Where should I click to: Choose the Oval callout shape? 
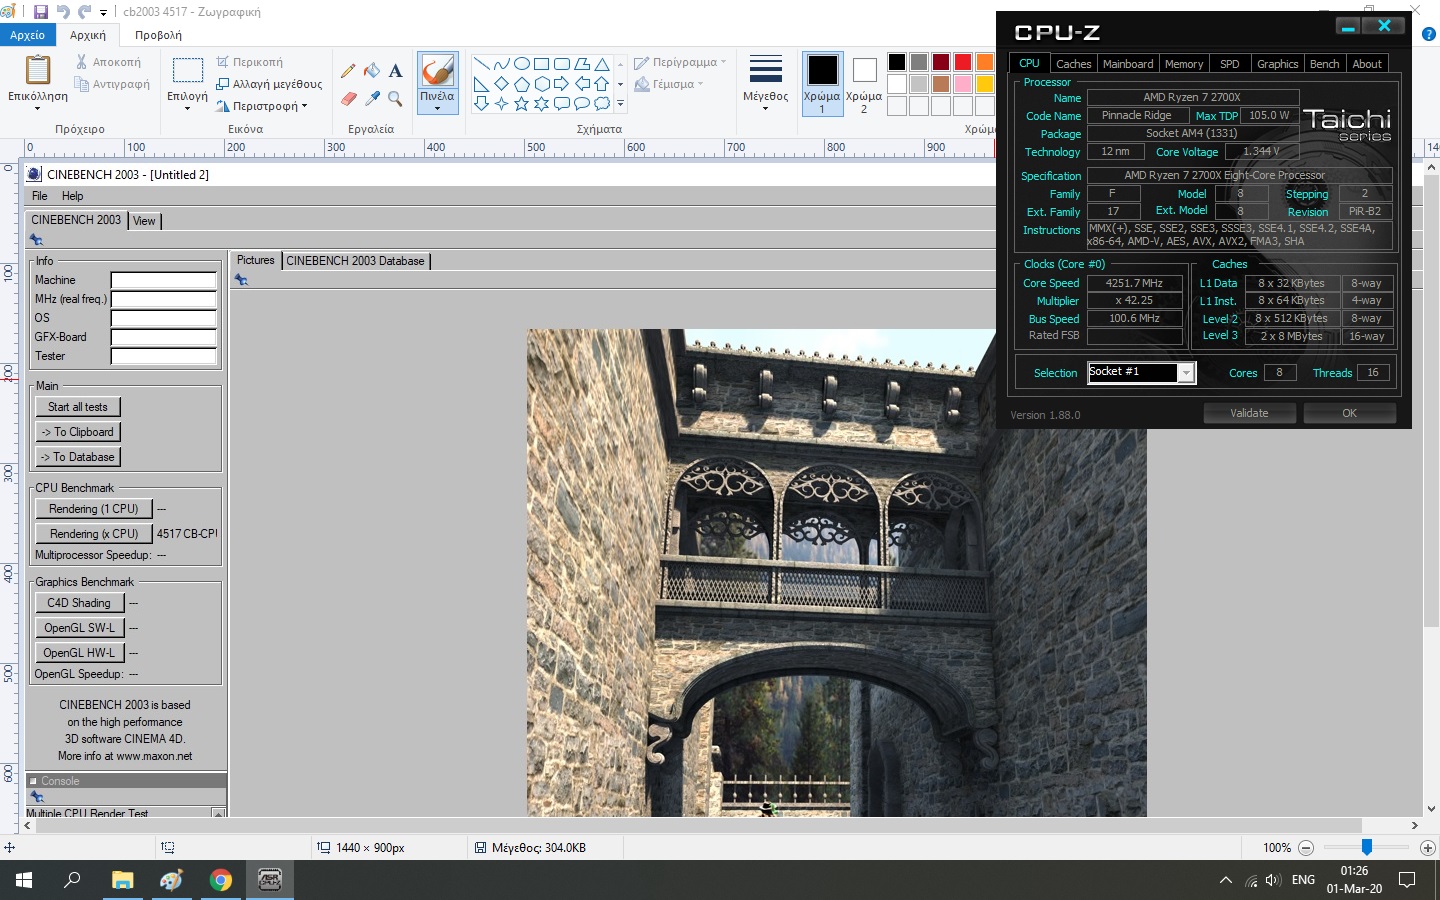coord(581,103)
